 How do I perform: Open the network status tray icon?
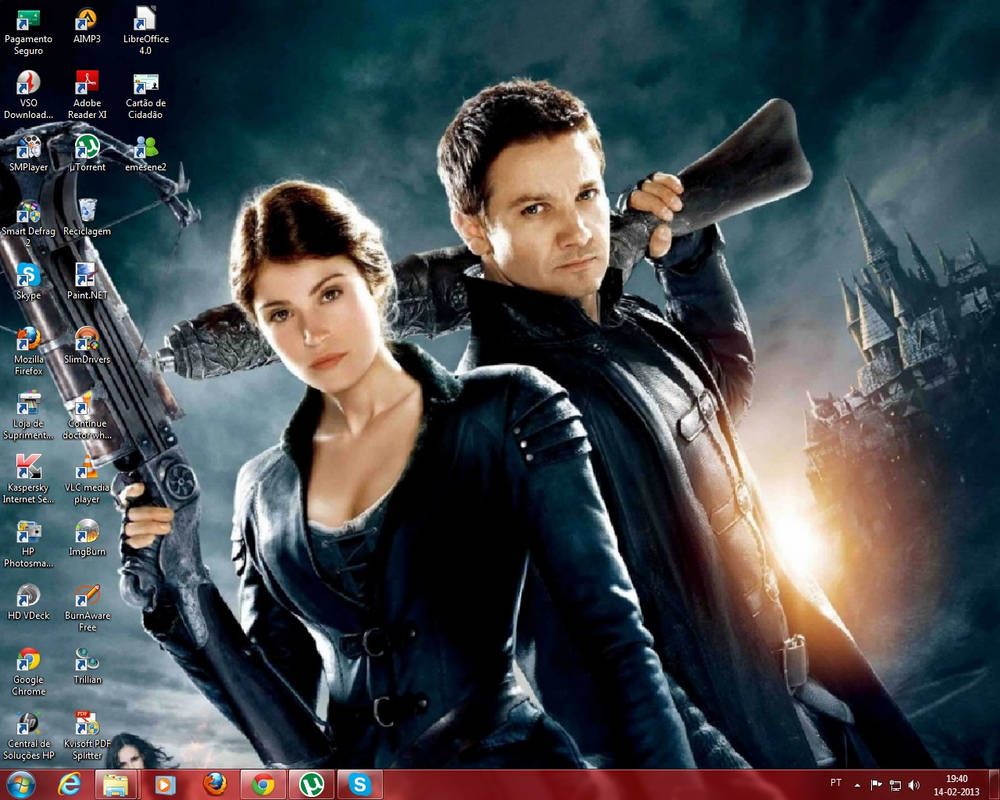click(x=895, y=785)
